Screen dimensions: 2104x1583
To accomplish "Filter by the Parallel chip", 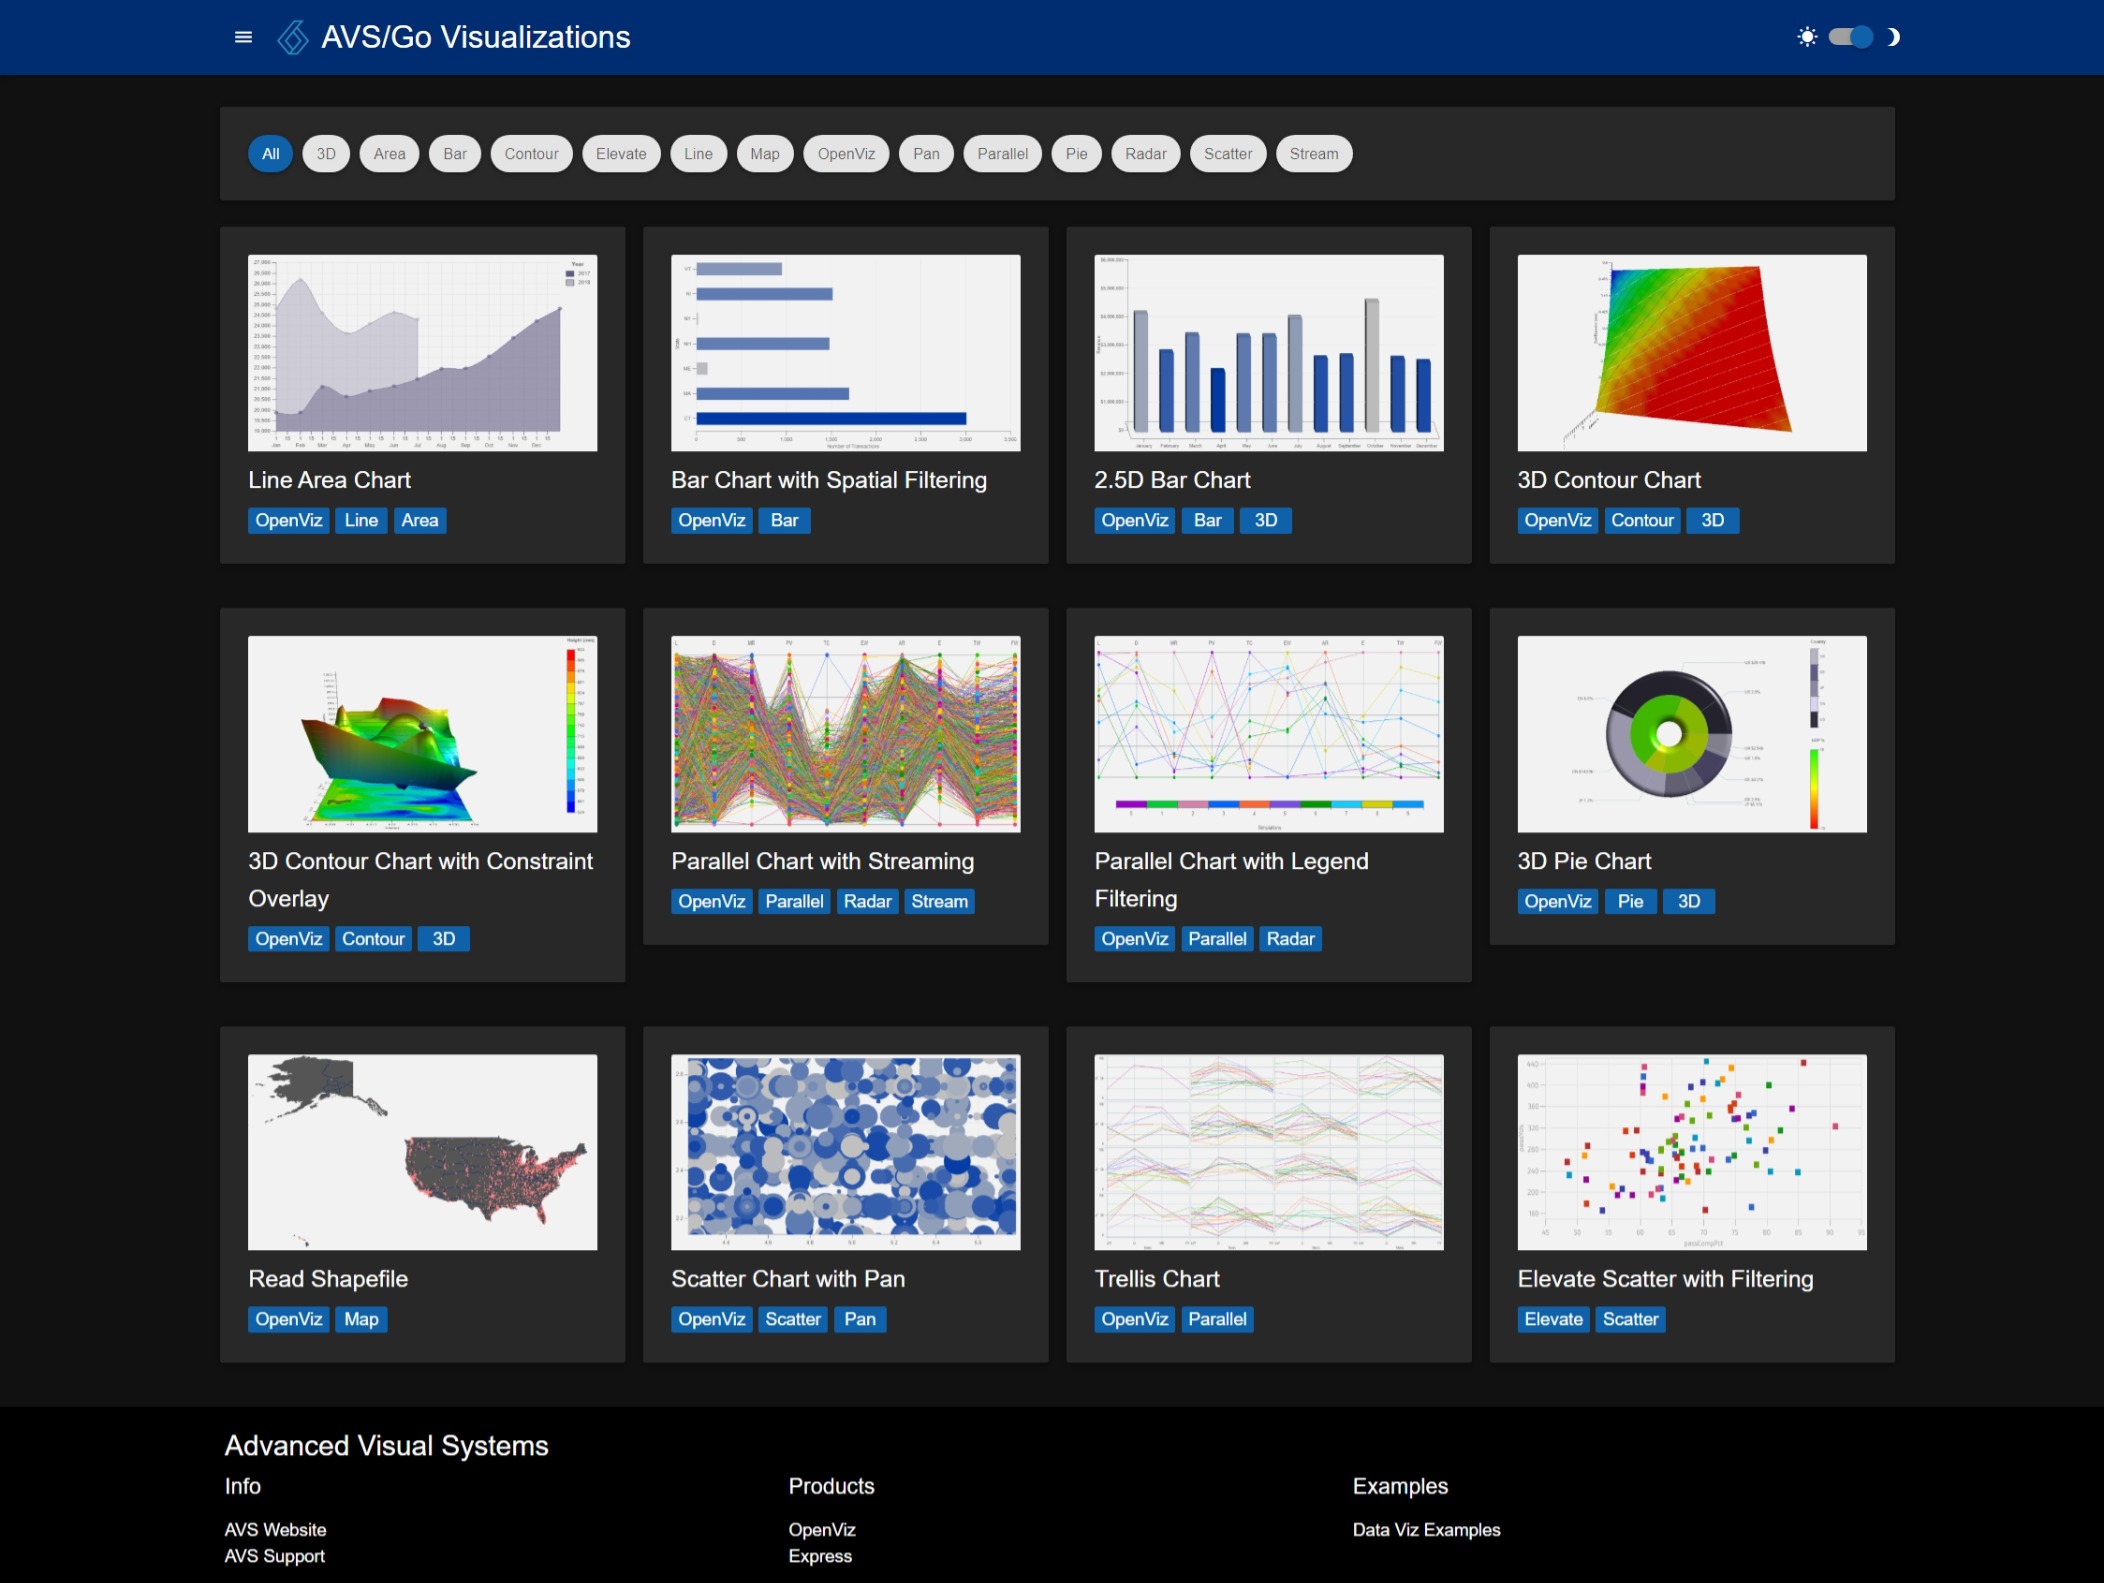I will 1002,154.
